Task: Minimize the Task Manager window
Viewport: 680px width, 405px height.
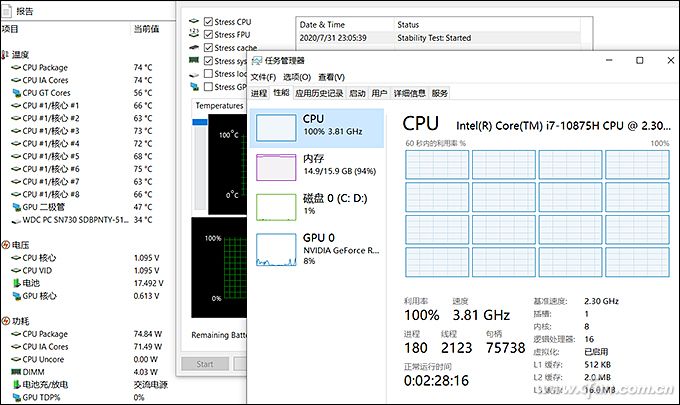Action: (609, 60)
